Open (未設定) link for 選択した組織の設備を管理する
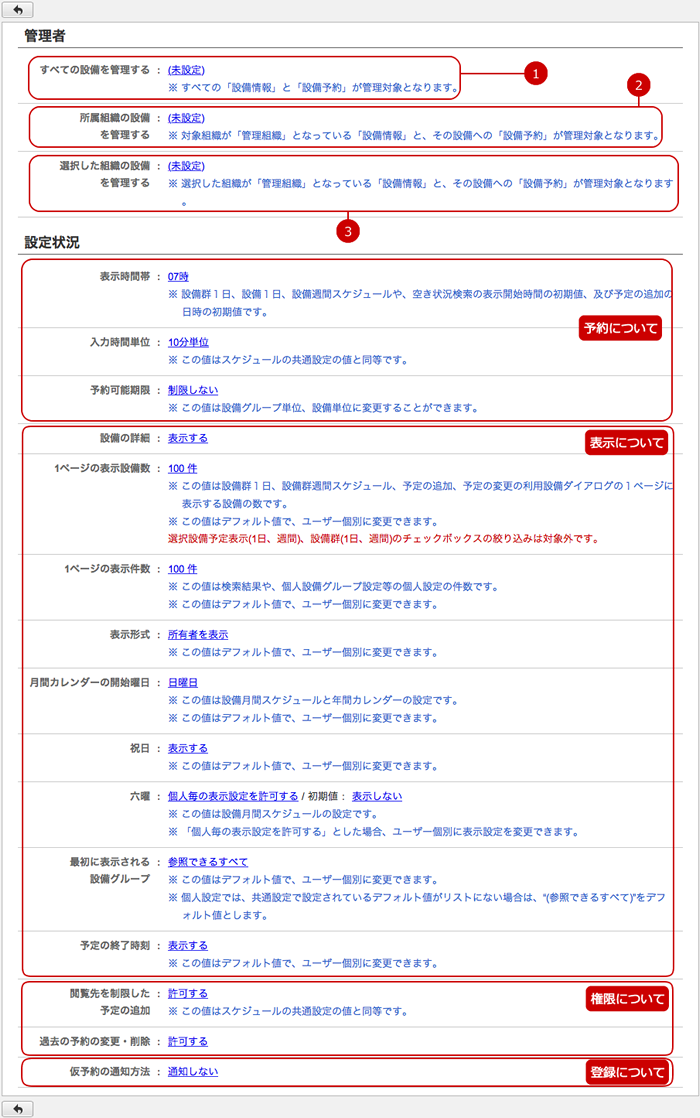 coord(186,165)
